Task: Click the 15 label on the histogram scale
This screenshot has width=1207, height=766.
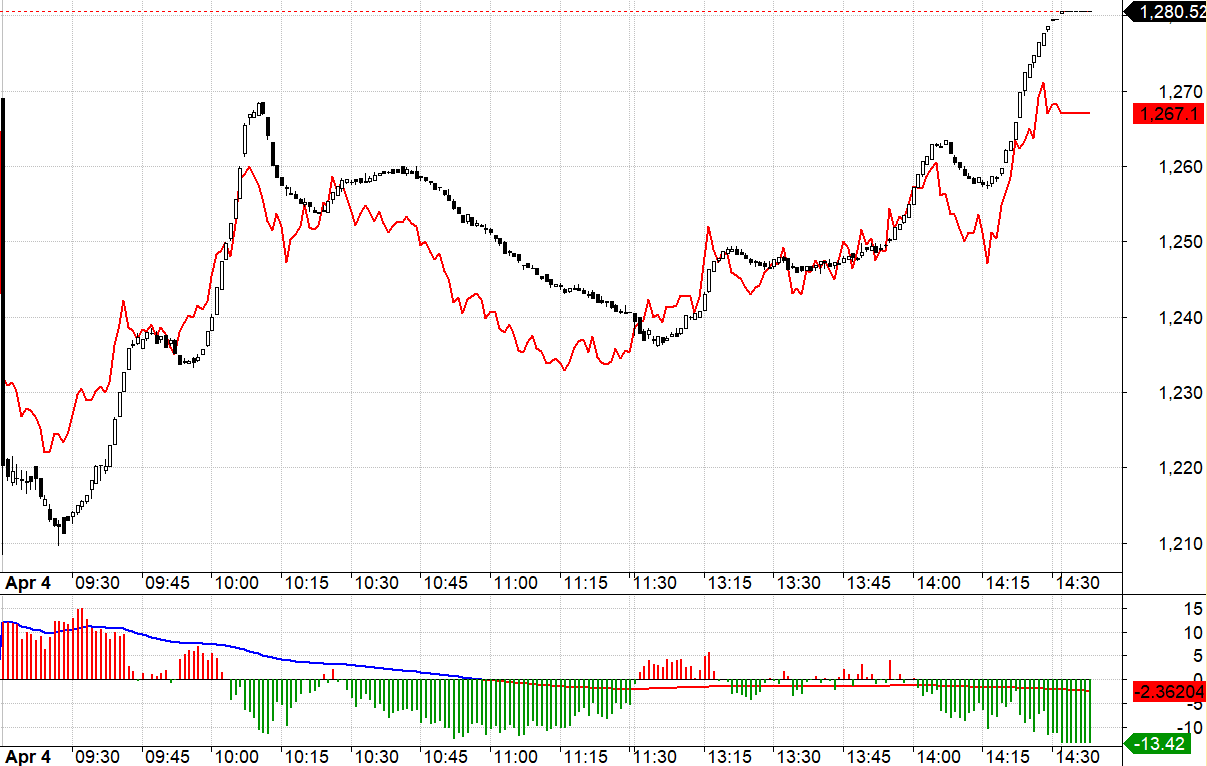Action: (x=1192, y=608)
